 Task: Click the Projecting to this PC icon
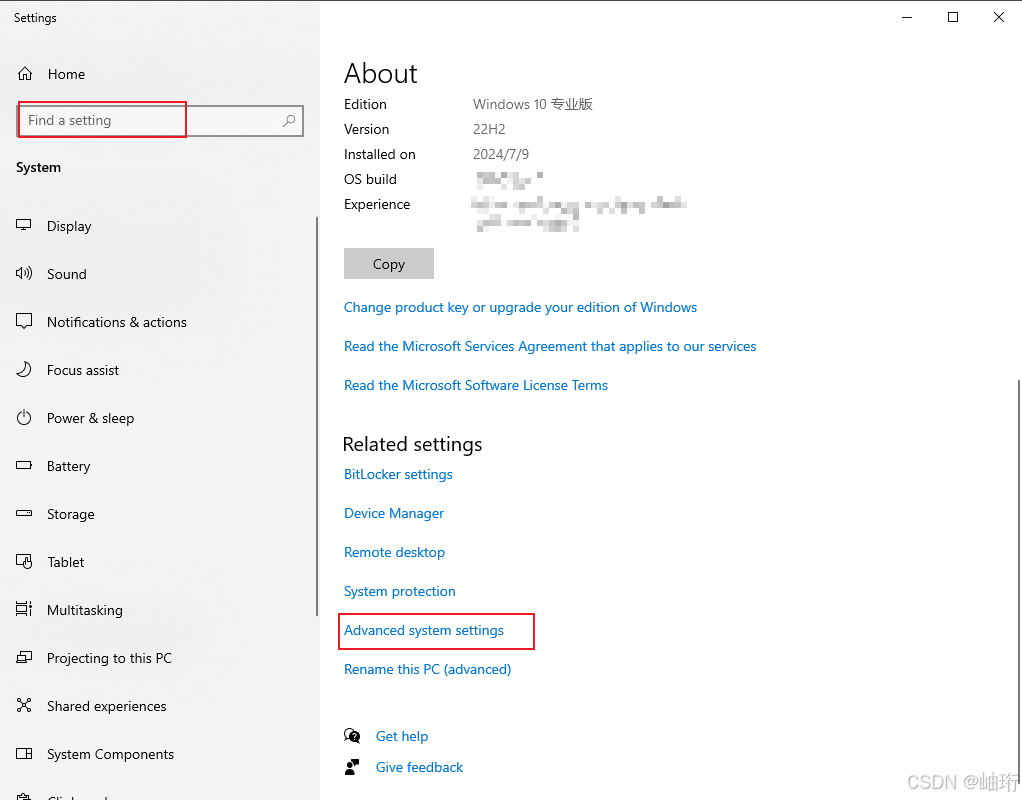(x=23, y=657)
